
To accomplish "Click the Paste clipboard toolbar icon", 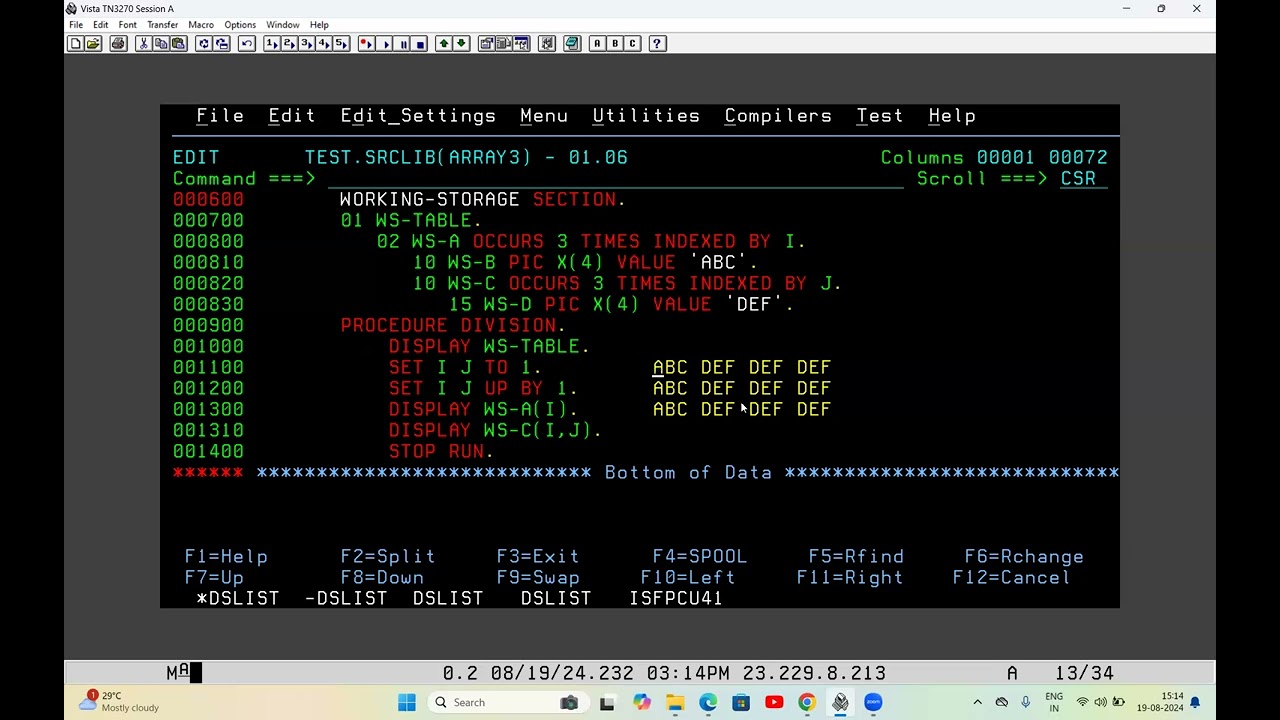I will click(178, 44).
